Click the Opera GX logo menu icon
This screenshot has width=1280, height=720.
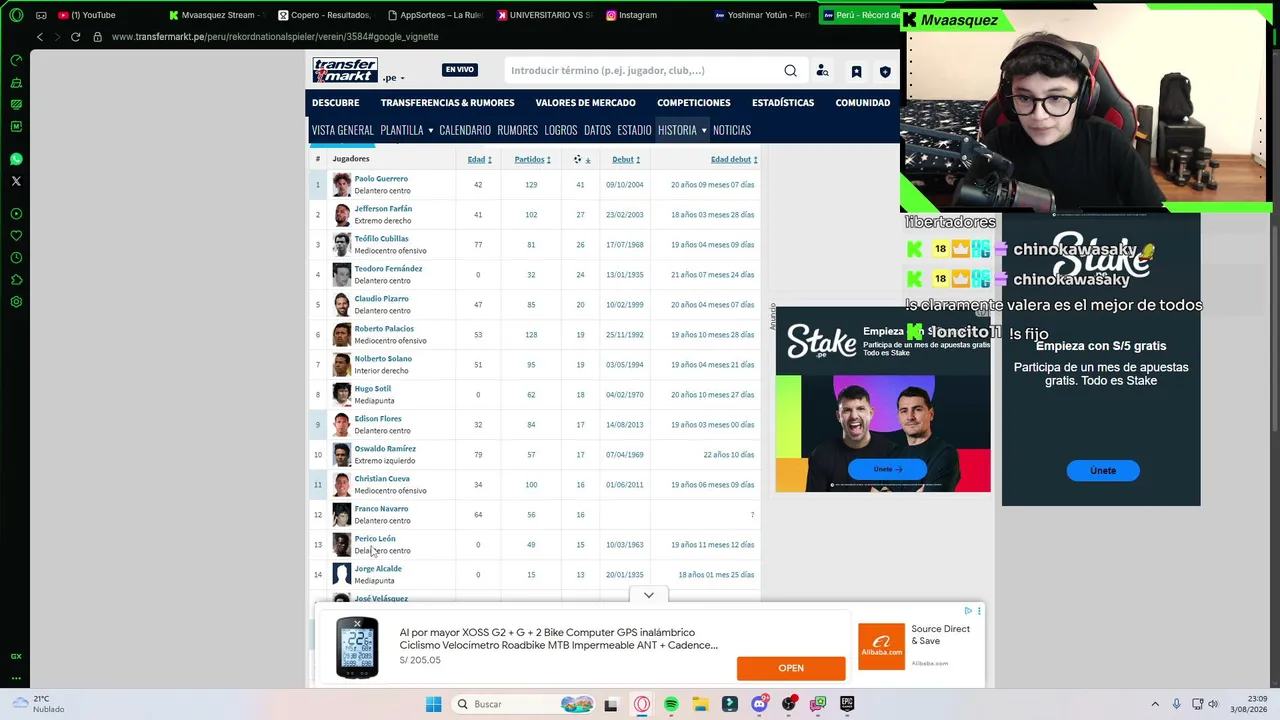16,15
